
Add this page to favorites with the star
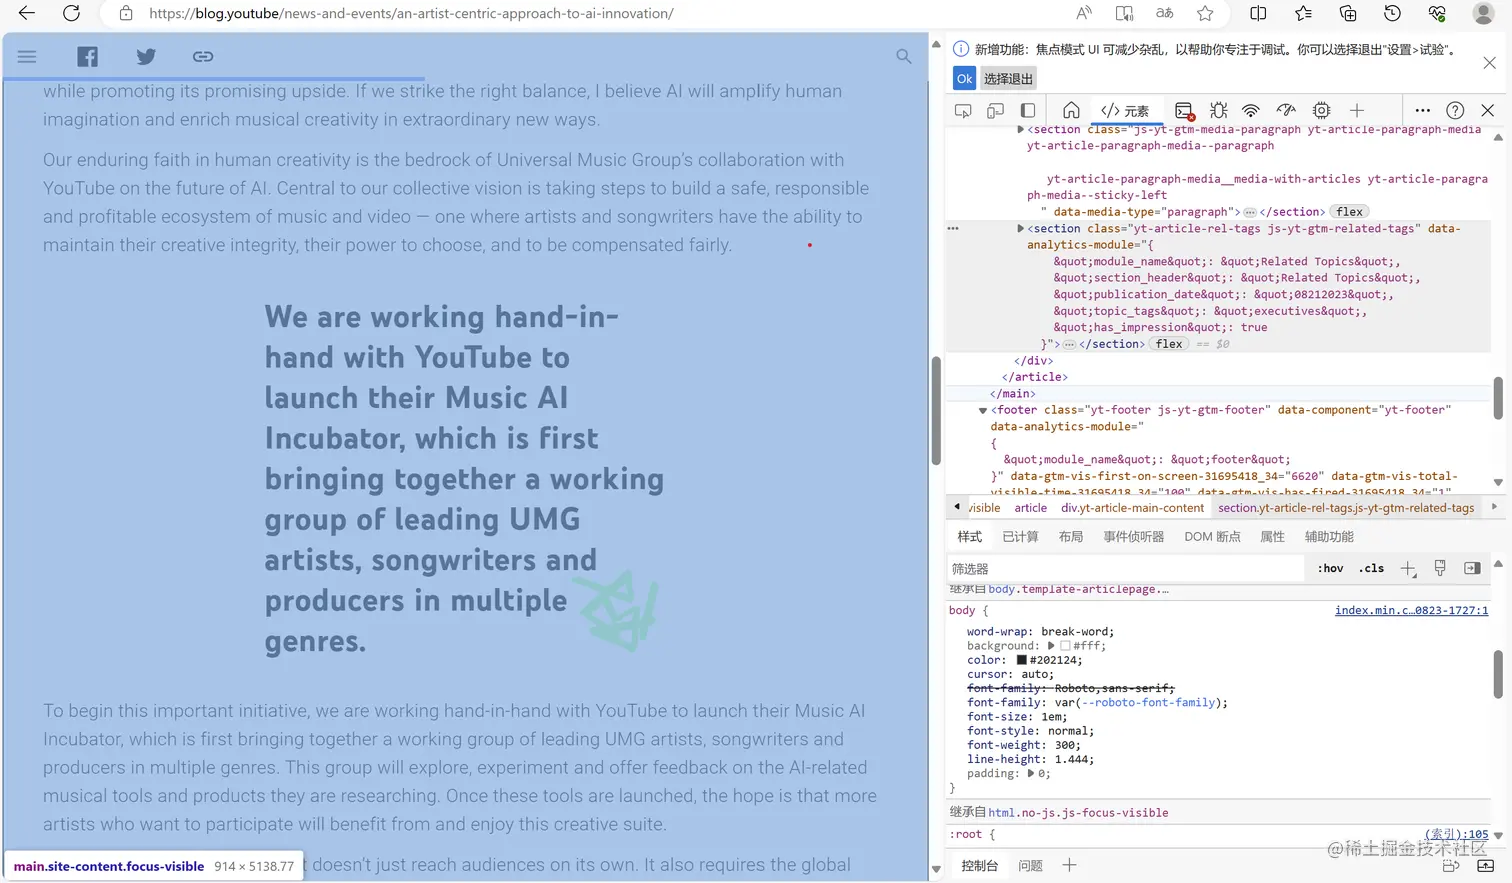pos(1205,13)
